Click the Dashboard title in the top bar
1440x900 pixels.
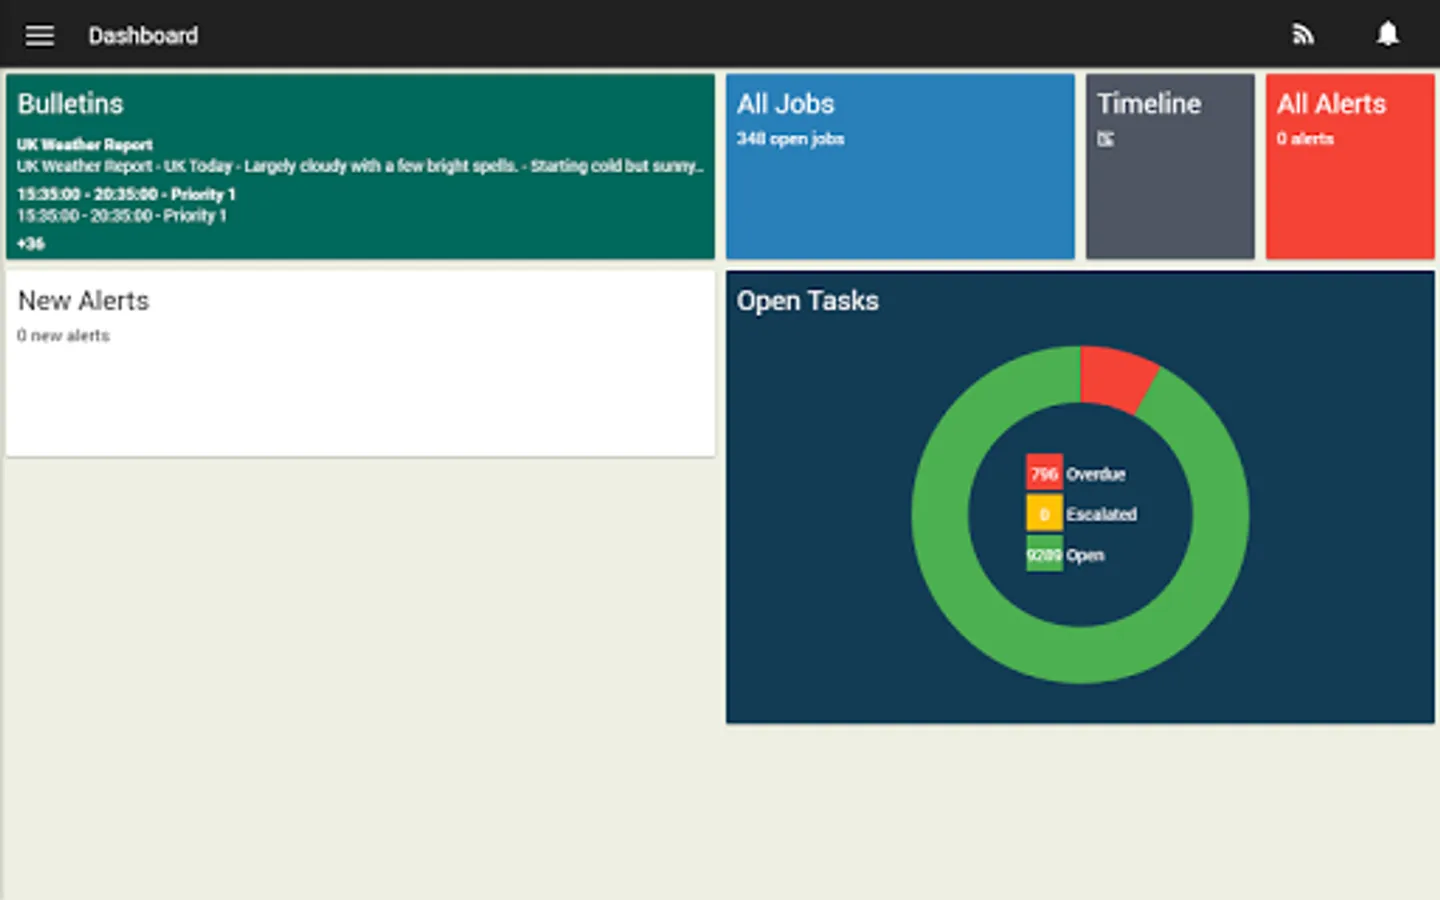(x=143, y=36)
